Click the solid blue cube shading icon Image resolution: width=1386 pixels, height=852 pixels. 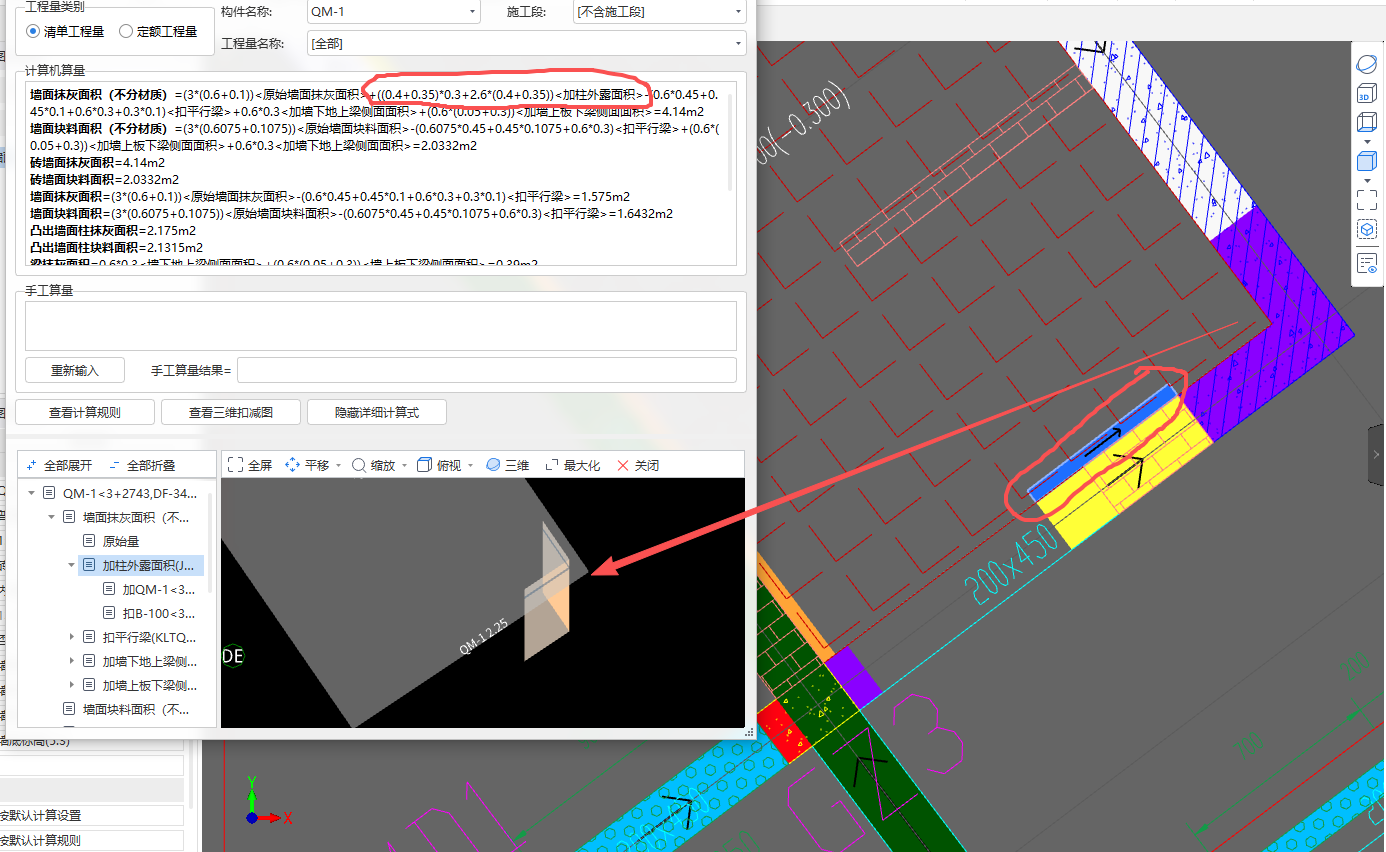pos(1367,161)
